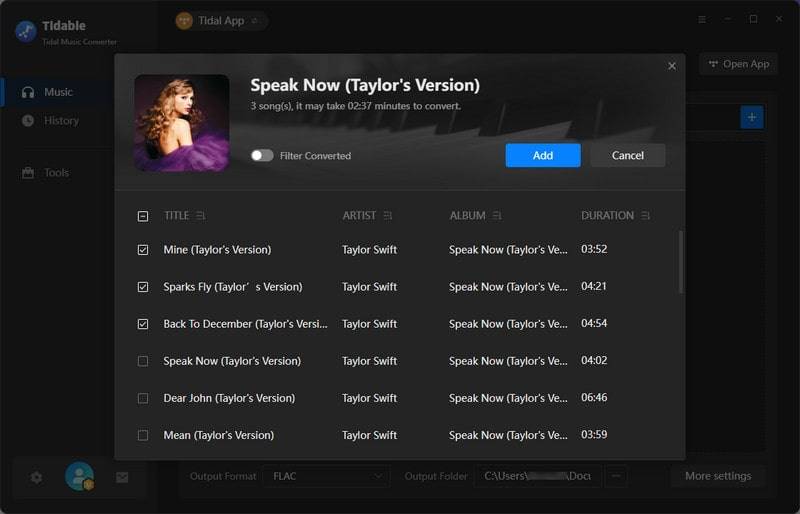Select the Music sidebar tab
Screen dimensions: 800x514
(58, 92)
